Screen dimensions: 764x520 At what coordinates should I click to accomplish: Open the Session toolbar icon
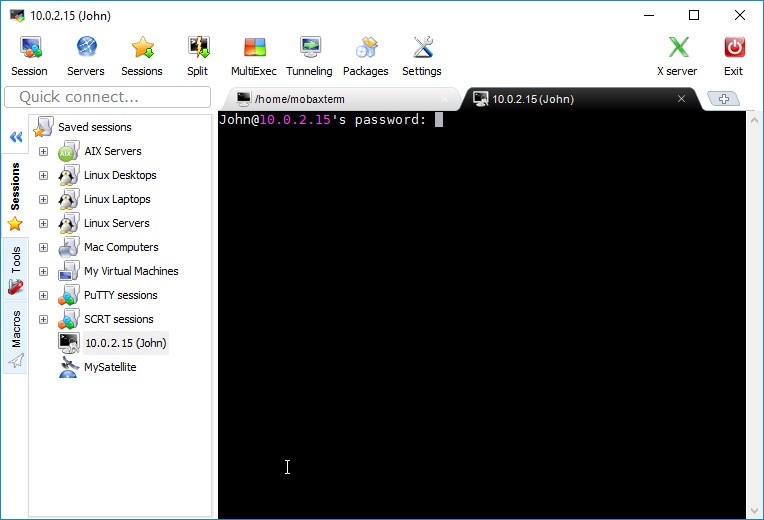(x=29, y=55)
